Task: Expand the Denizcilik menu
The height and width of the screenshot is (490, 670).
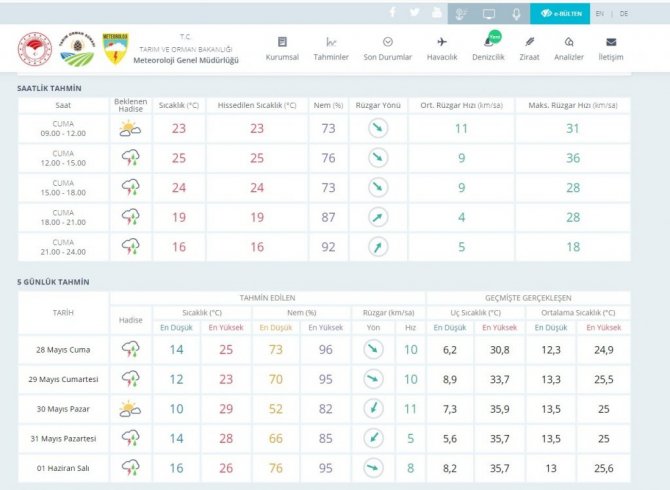Action: coord(489,48)
